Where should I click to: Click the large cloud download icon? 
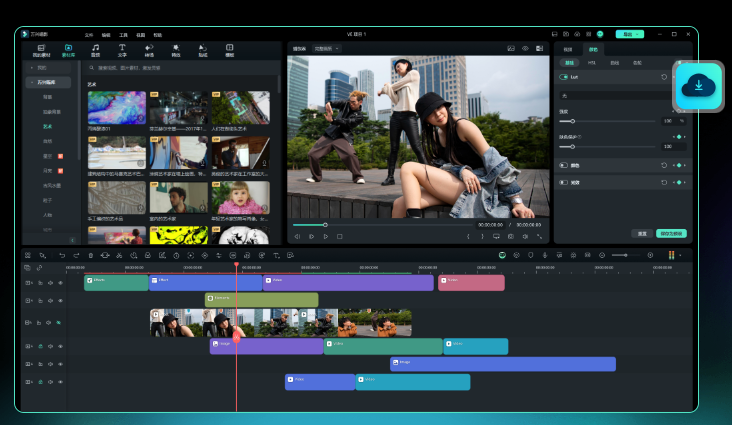point(699,87)
